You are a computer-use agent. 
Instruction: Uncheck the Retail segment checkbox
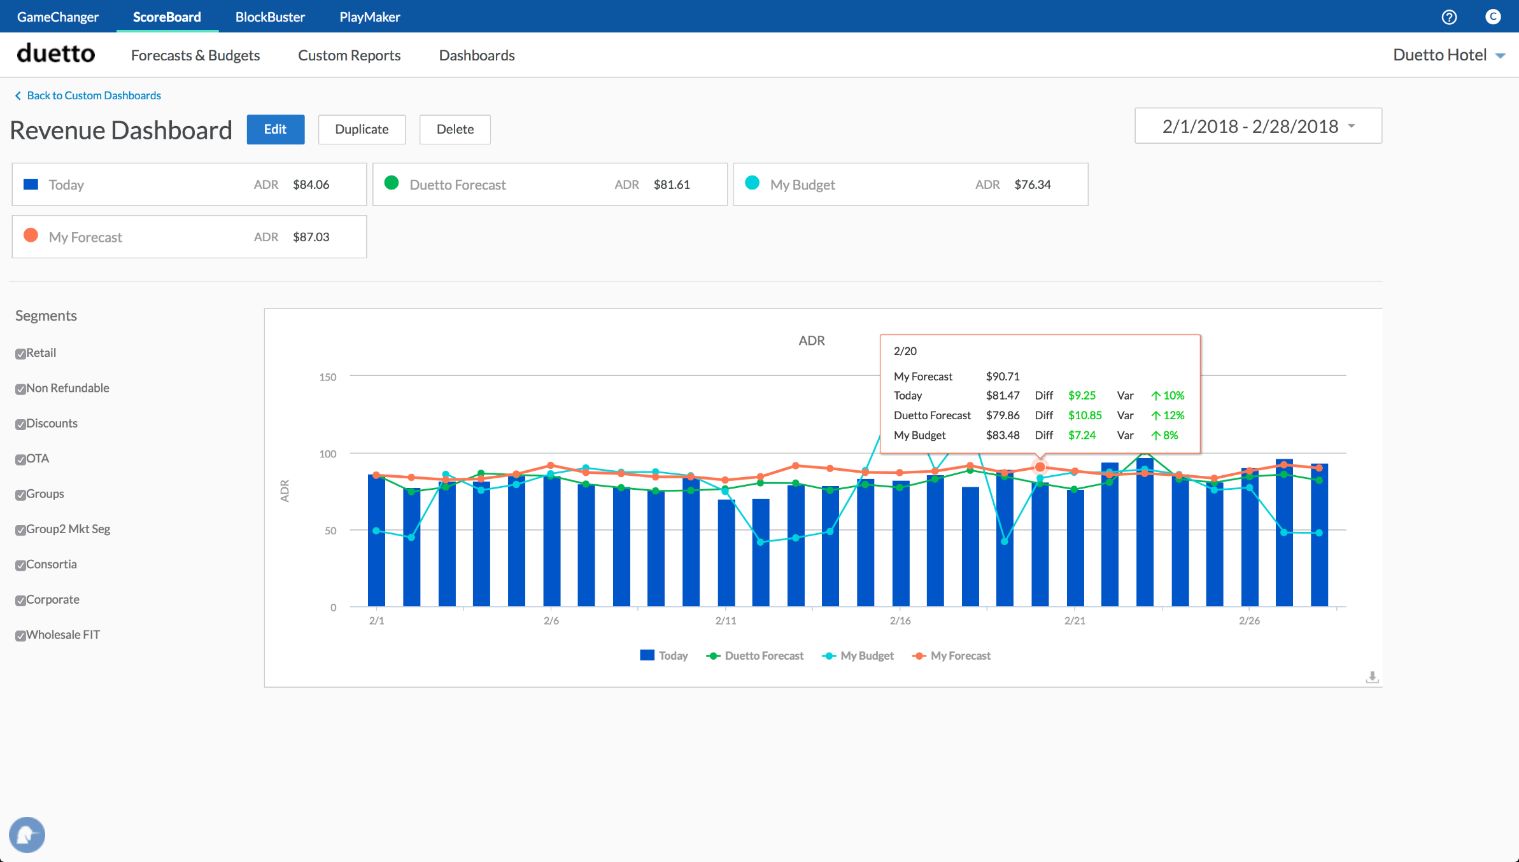pyautogui.click(x=20, y=354)
